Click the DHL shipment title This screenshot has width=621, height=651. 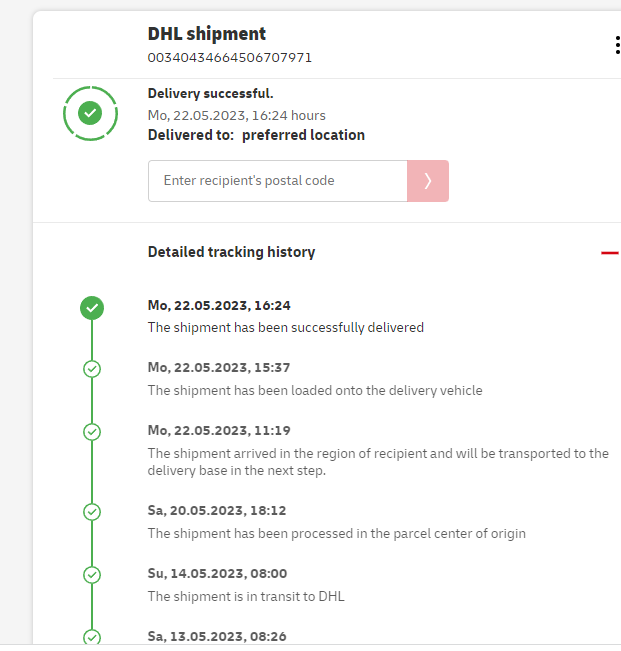[x=207, y=35]
